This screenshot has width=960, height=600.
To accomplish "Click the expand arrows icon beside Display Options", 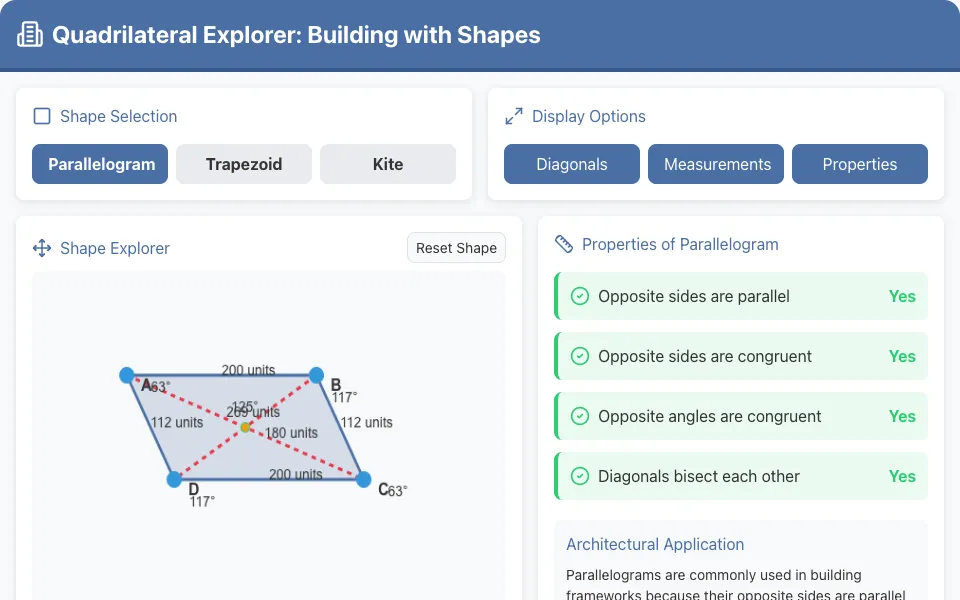I will pos(514,116).
